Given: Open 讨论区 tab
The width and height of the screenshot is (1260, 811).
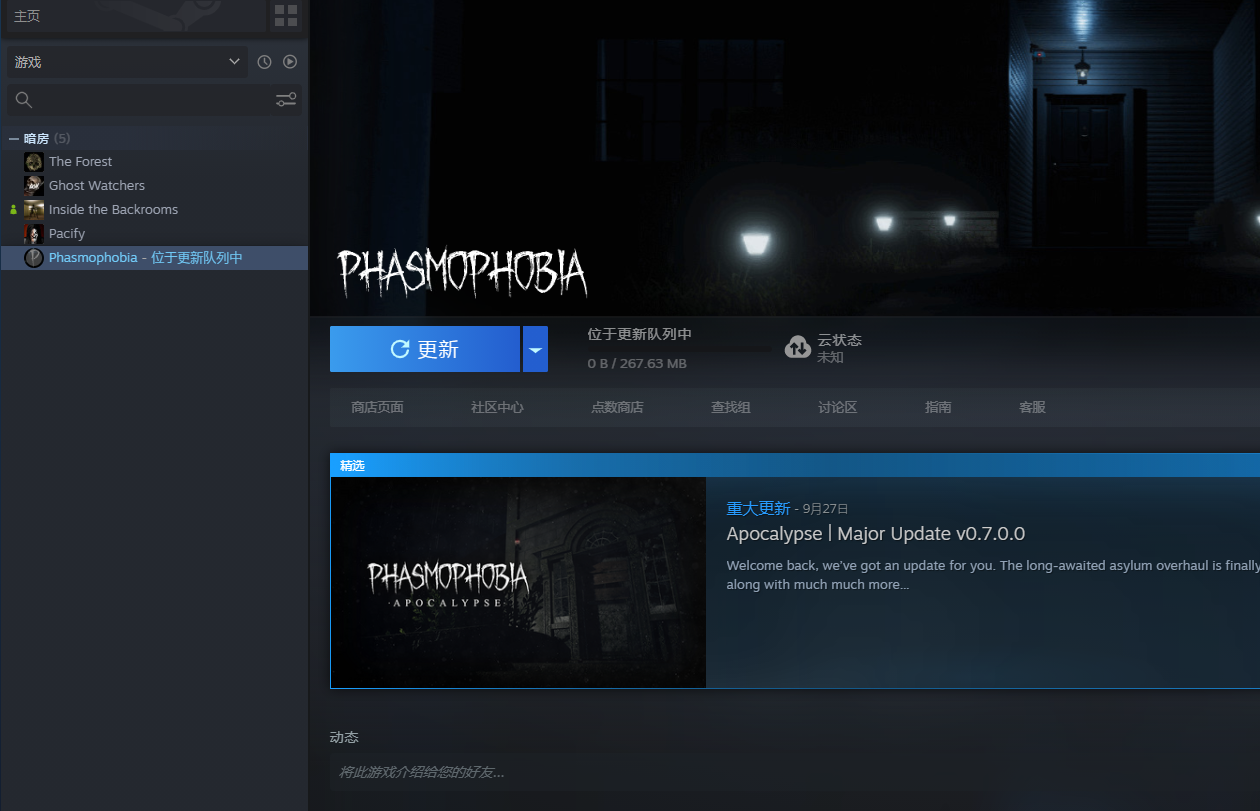Looking at the screenshot, I should pos(837,407).
